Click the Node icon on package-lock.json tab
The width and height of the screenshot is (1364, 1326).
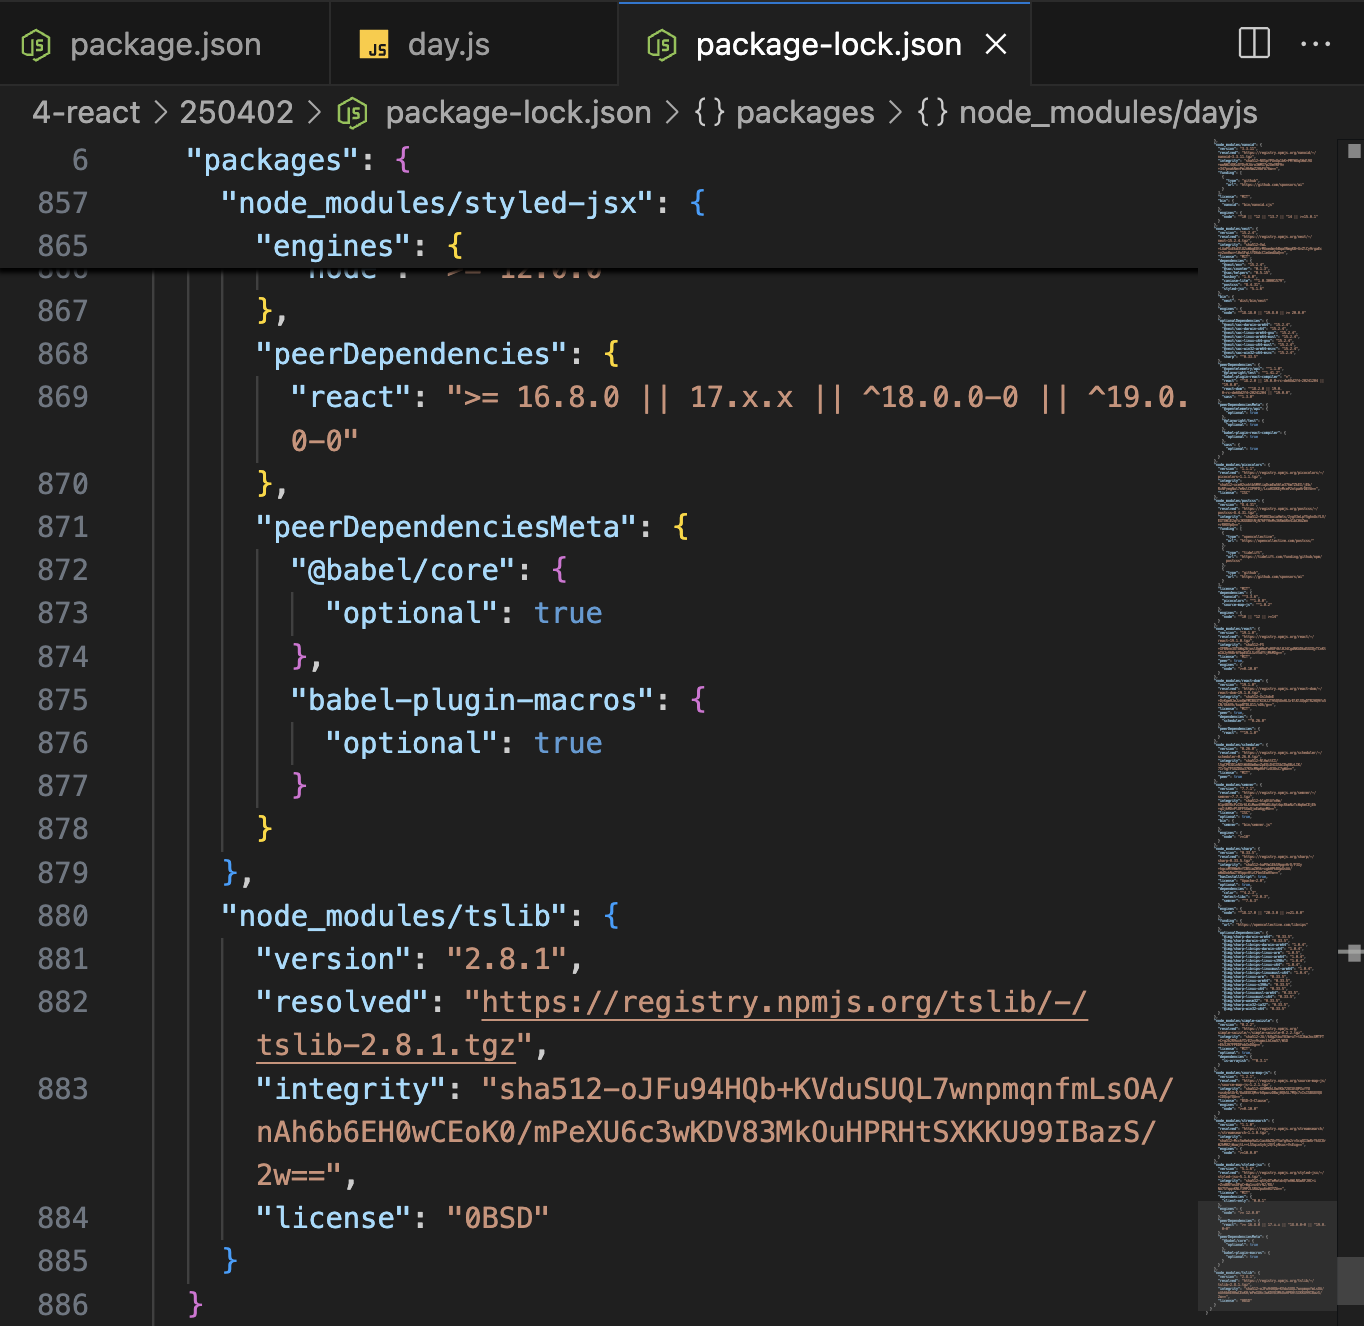[662, 45]
